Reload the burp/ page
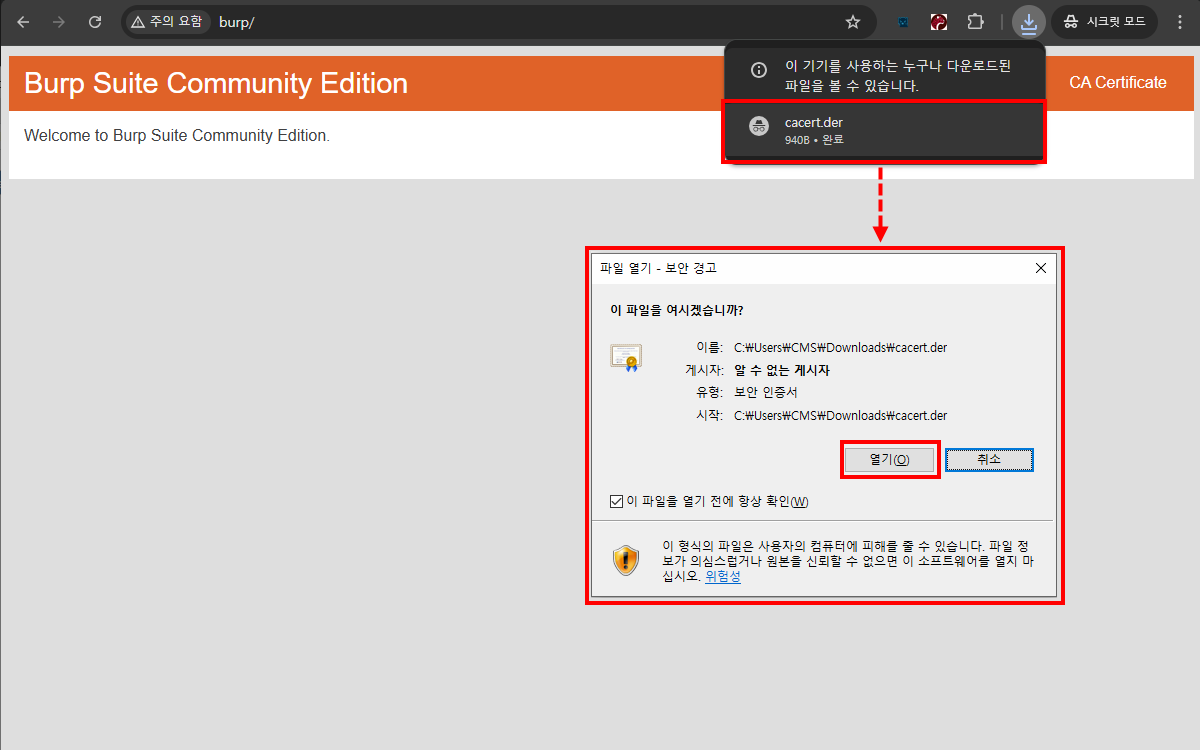 click(95, 22)
